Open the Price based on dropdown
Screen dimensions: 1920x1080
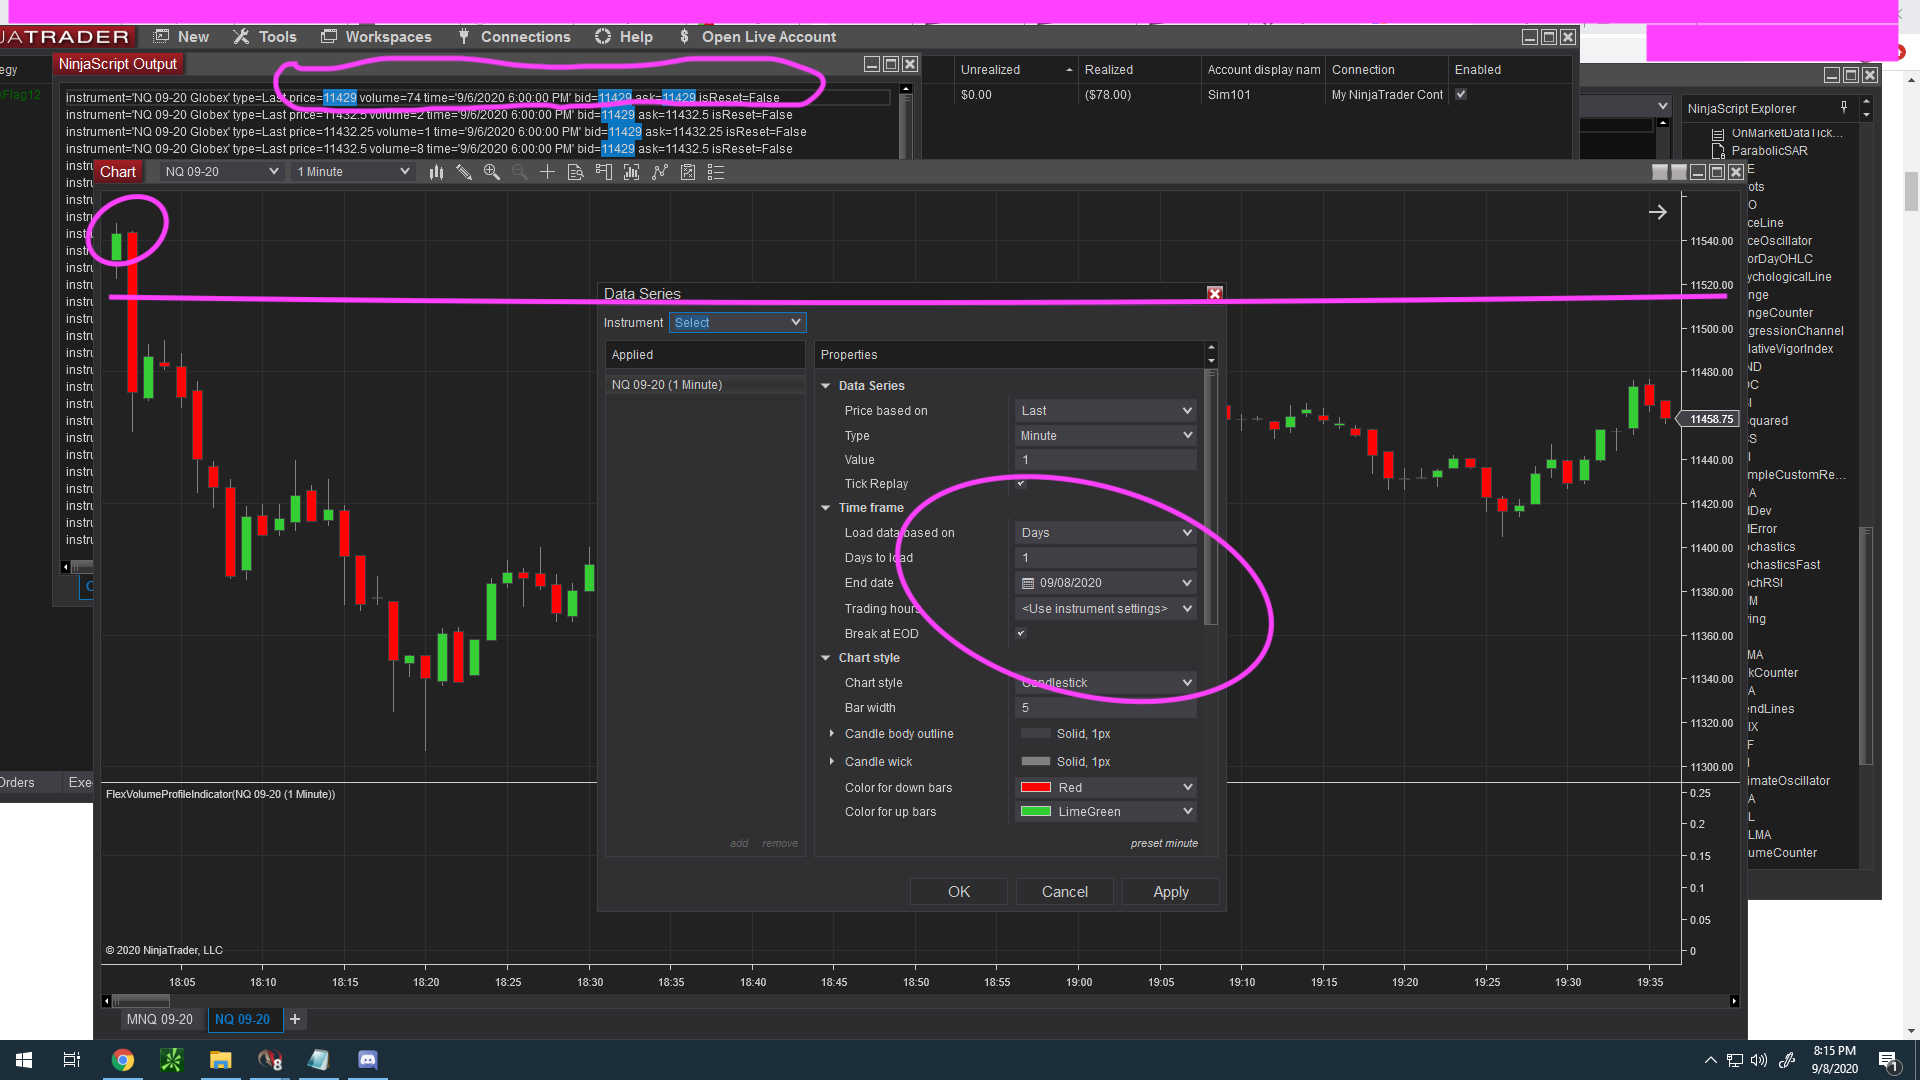[1105, 411]
